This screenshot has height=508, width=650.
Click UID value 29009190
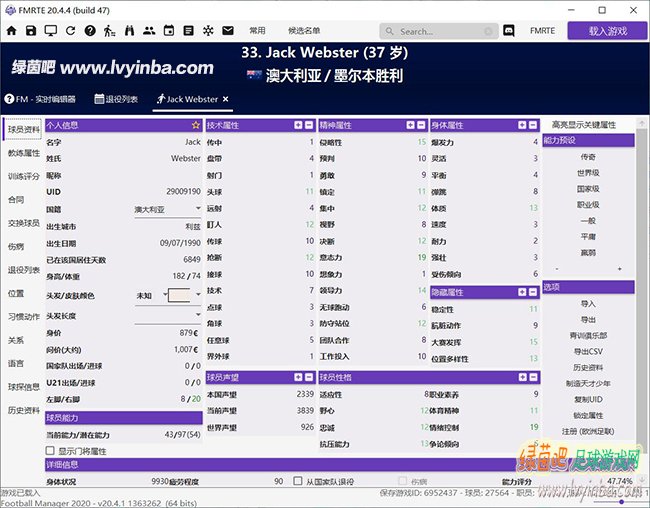click(183, 192)
